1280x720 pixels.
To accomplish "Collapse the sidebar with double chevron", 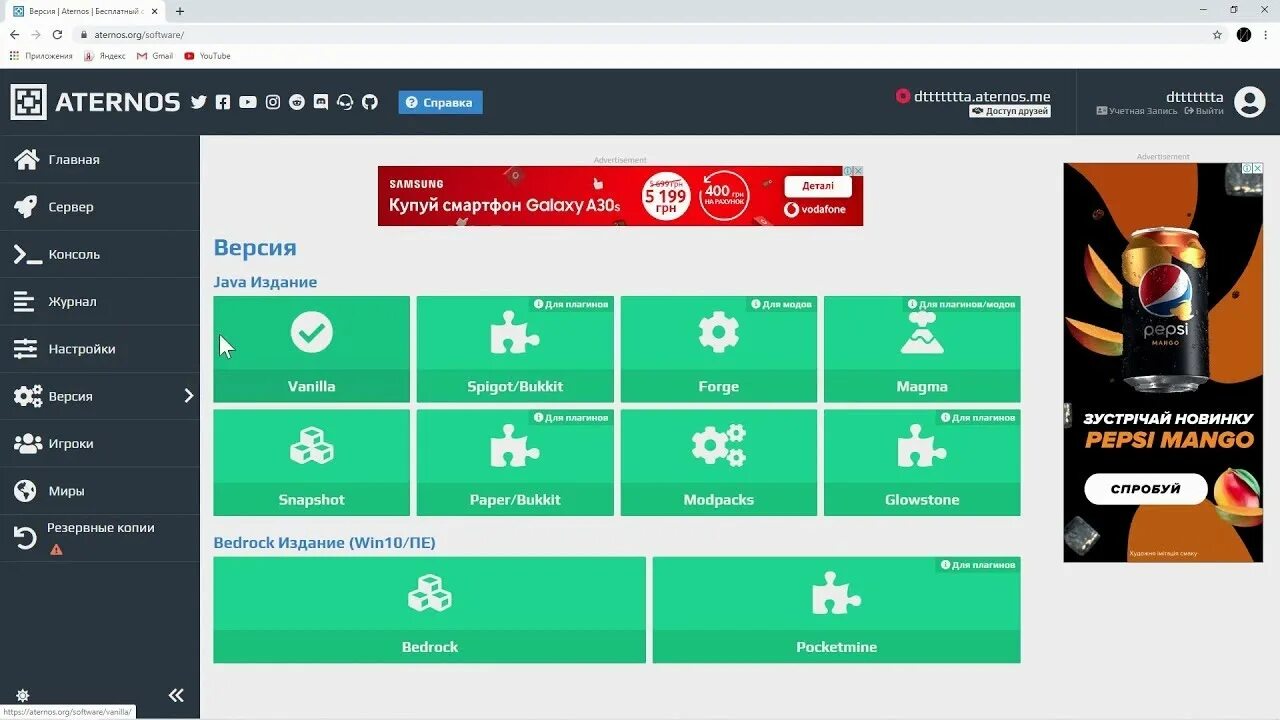I will [x=176, y=695].
